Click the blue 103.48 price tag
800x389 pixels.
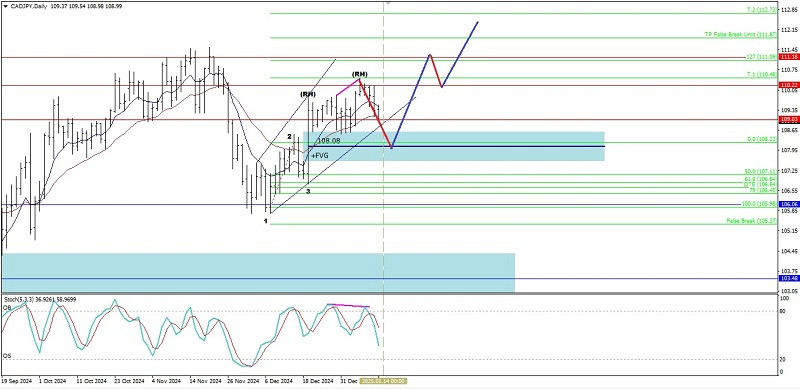(x=789, y=278)
